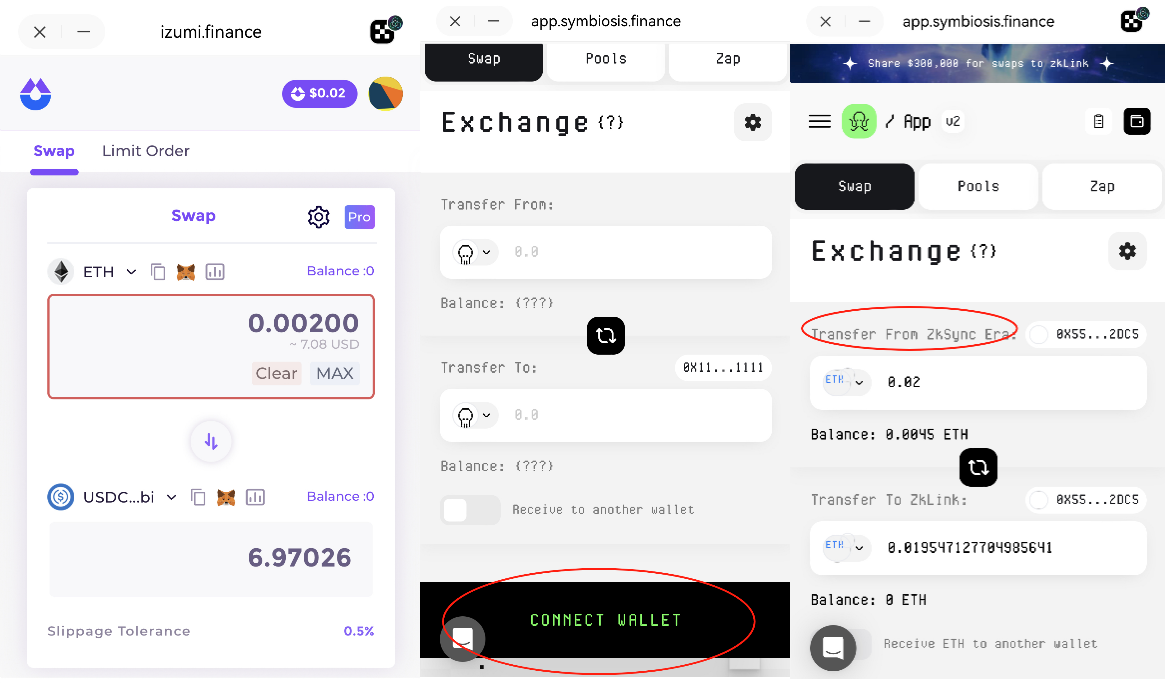Open izumi swap settings gear
Image resolution: width=1165 pixels, height=683 pixels.
pyautogui.click(x=319, y=217)
